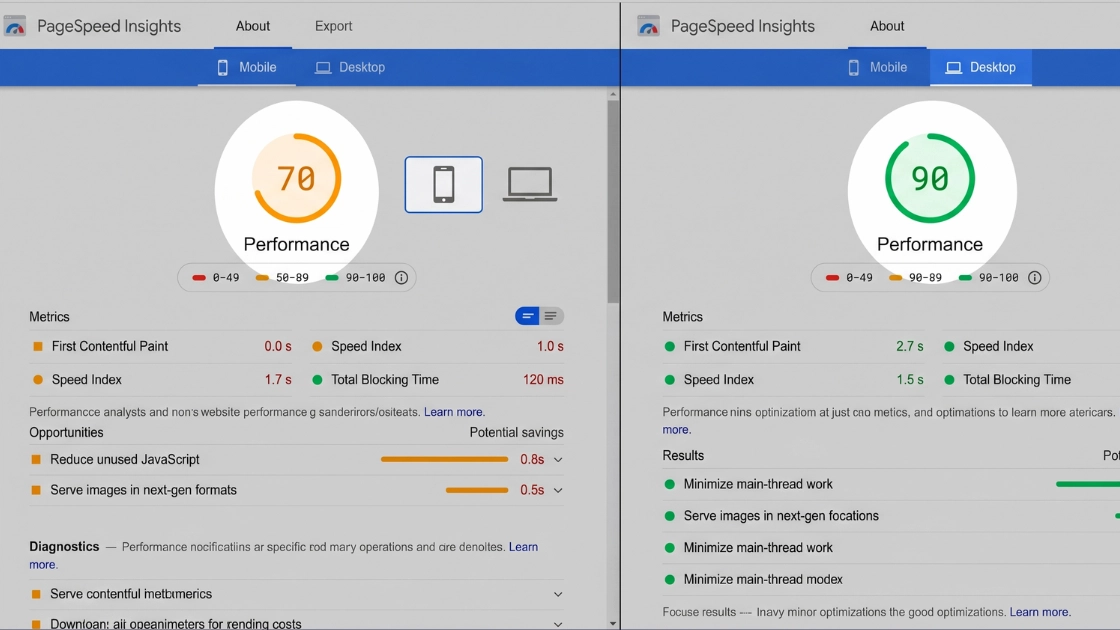Expand Serve images in next-gen formats

pos(558,491)
